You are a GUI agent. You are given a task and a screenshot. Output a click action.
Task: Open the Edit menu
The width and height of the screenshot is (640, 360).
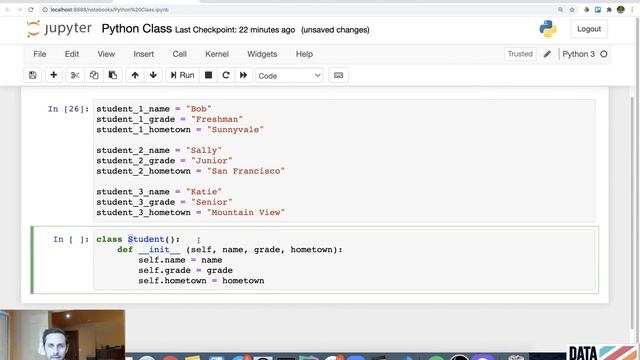(72, 54)
